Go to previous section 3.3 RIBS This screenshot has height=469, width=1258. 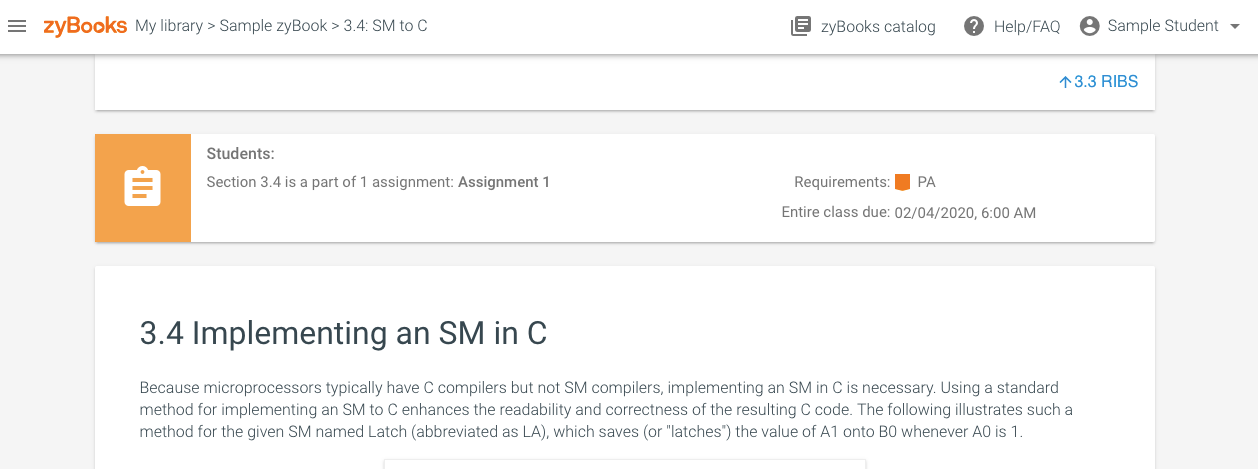point(1105,82)
